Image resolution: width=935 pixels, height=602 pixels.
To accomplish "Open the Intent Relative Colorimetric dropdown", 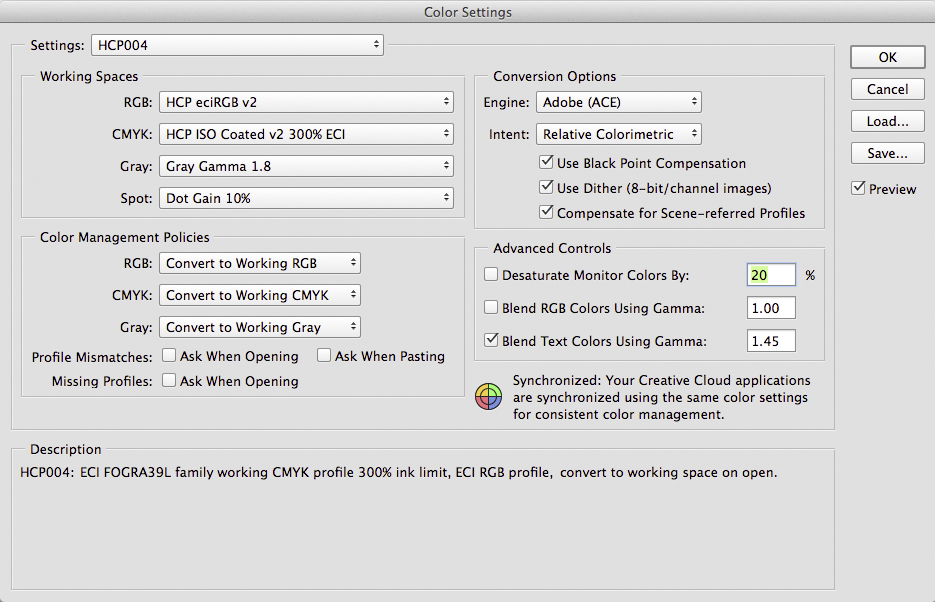I will [619, 134].
